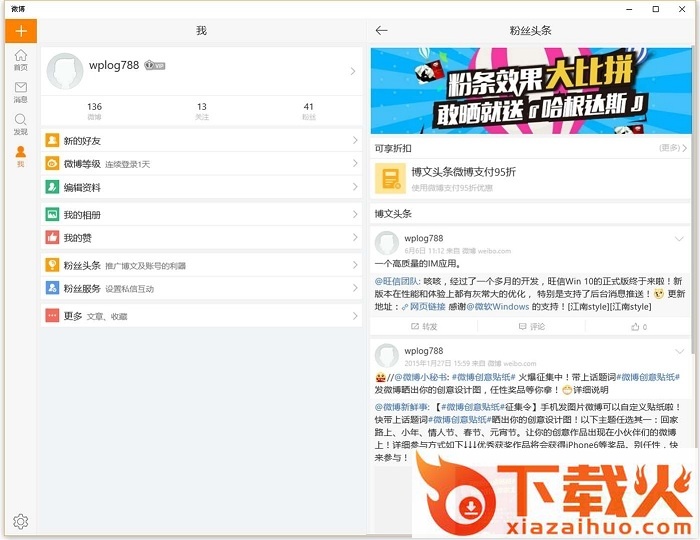The height and width of the screenshot is (540, 700).
Task: Click the 博文头条 section header
Action: pyautogui.click(x=393, y=213)
